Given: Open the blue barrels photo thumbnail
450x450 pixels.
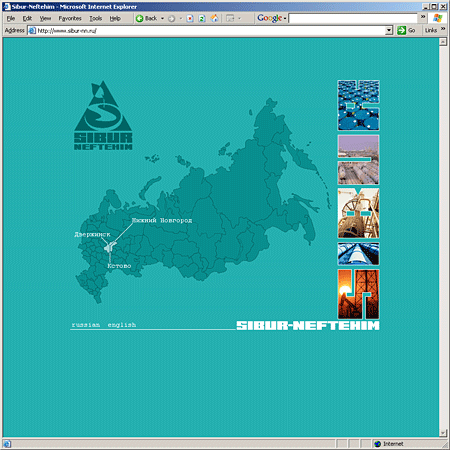Looking at the screenshot, I should tap(358, 105).
